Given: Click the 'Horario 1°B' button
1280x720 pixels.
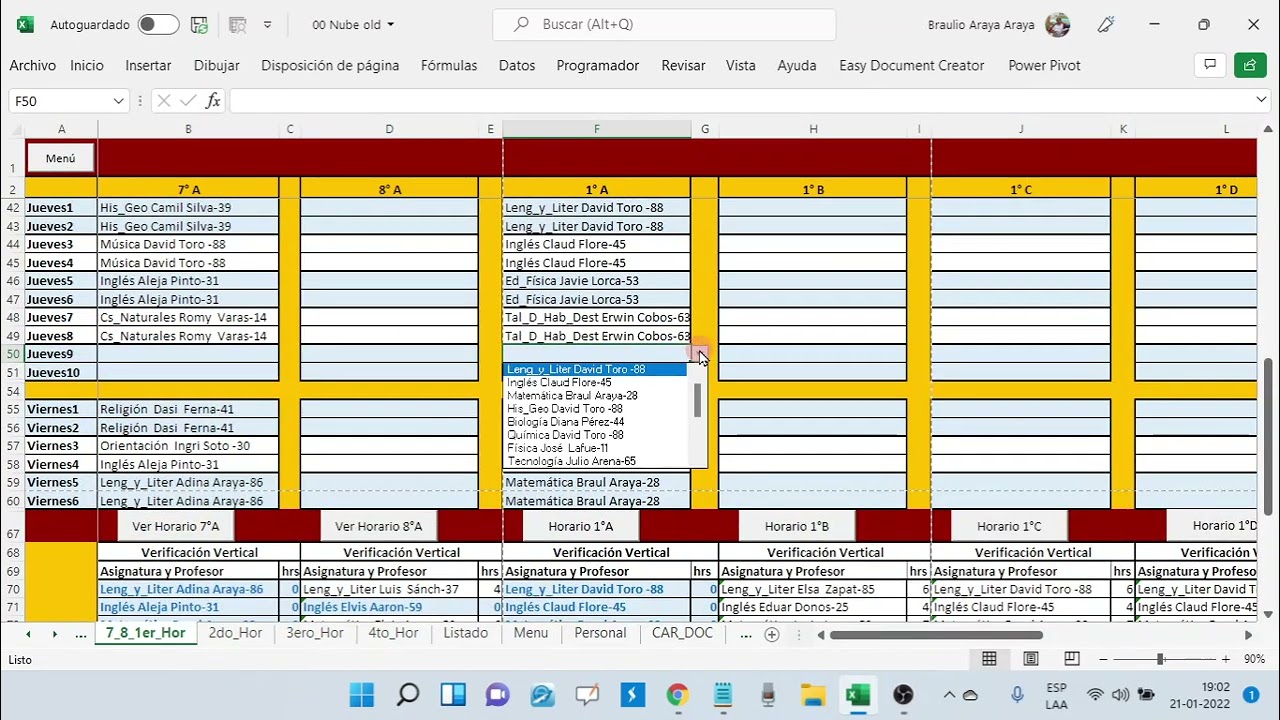Looking at the screenshot, I should click(797, 526).
